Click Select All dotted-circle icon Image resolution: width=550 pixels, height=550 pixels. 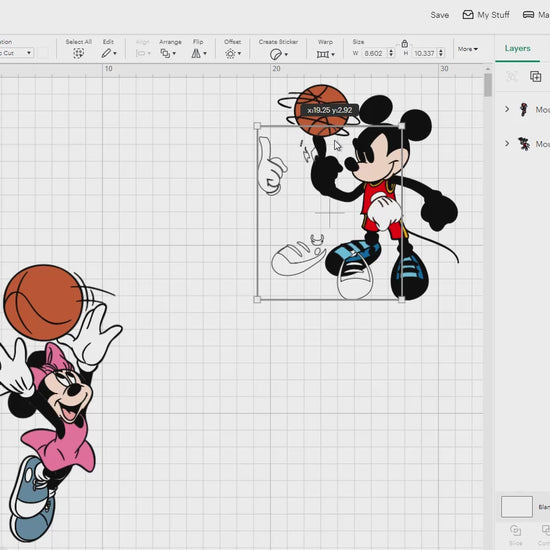click(79, 53)
